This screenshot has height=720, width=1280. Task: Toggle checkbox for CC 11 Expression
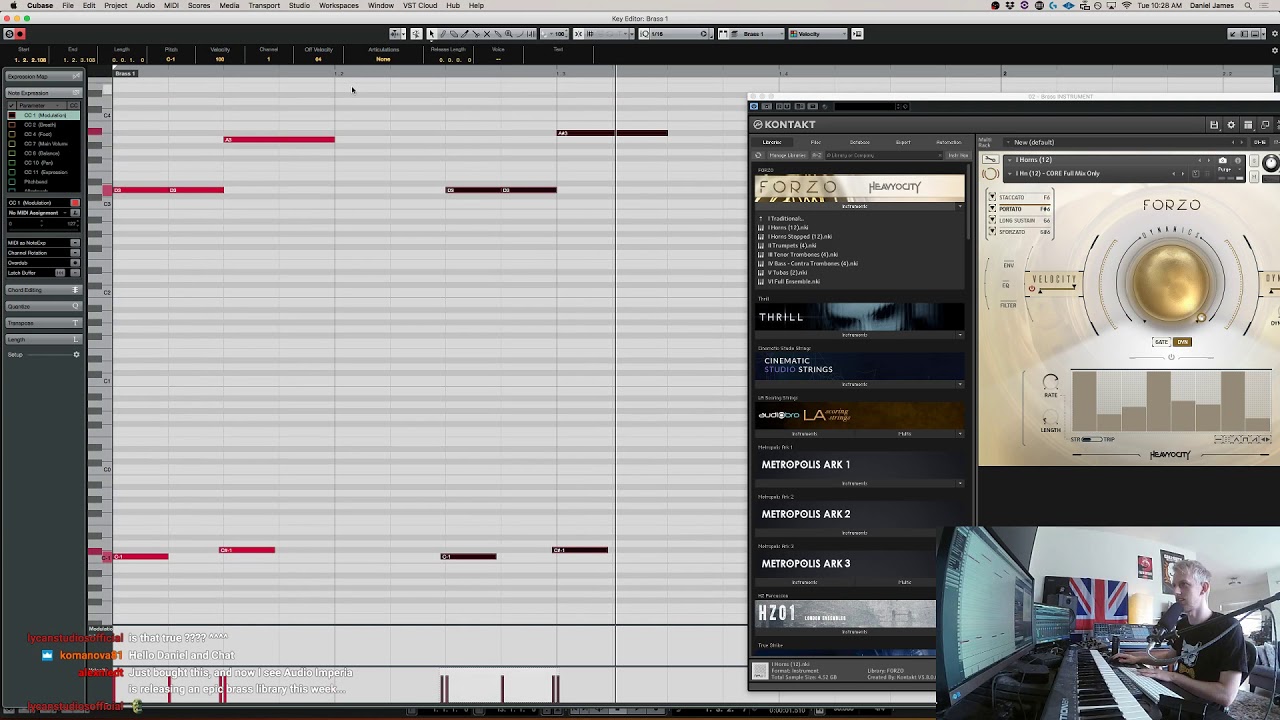12,172
